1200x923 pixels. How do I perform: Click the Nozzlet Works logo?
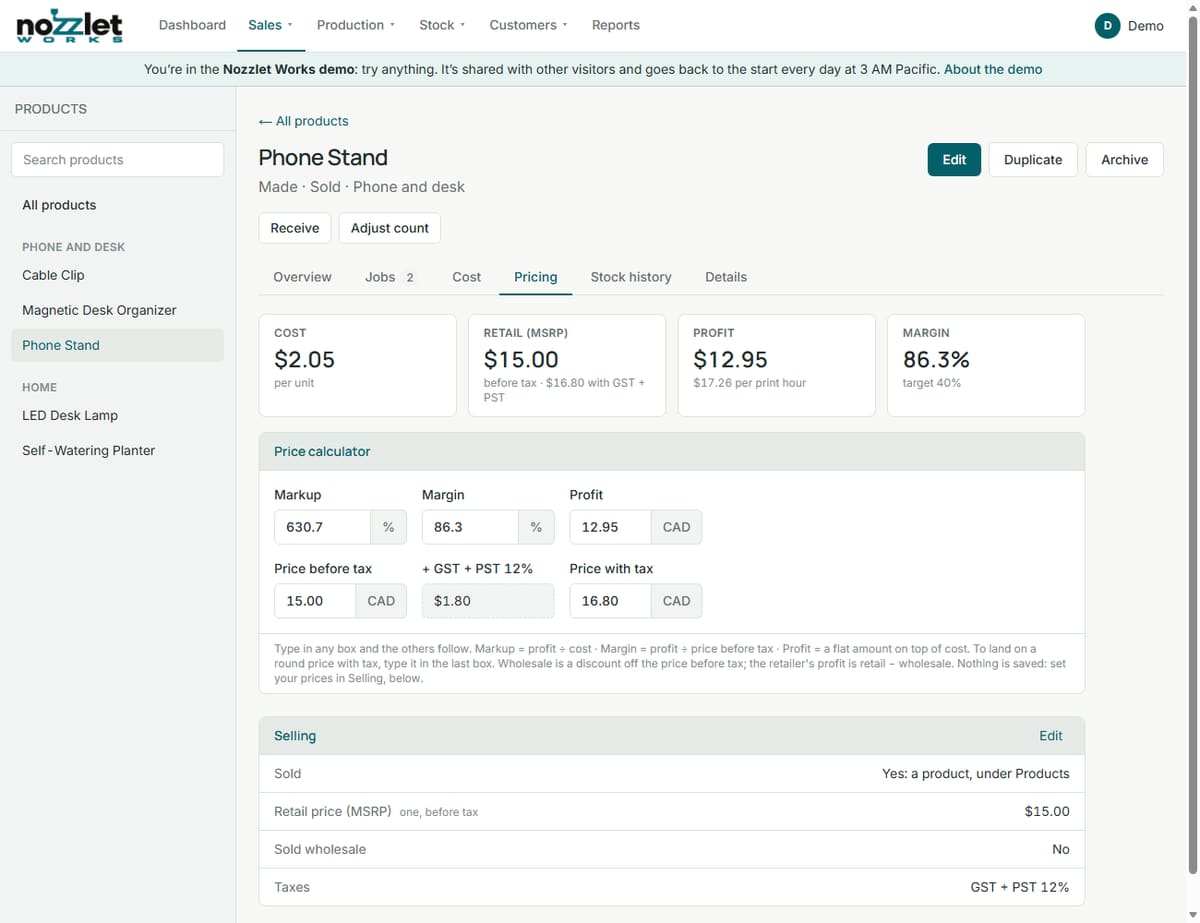70,25
